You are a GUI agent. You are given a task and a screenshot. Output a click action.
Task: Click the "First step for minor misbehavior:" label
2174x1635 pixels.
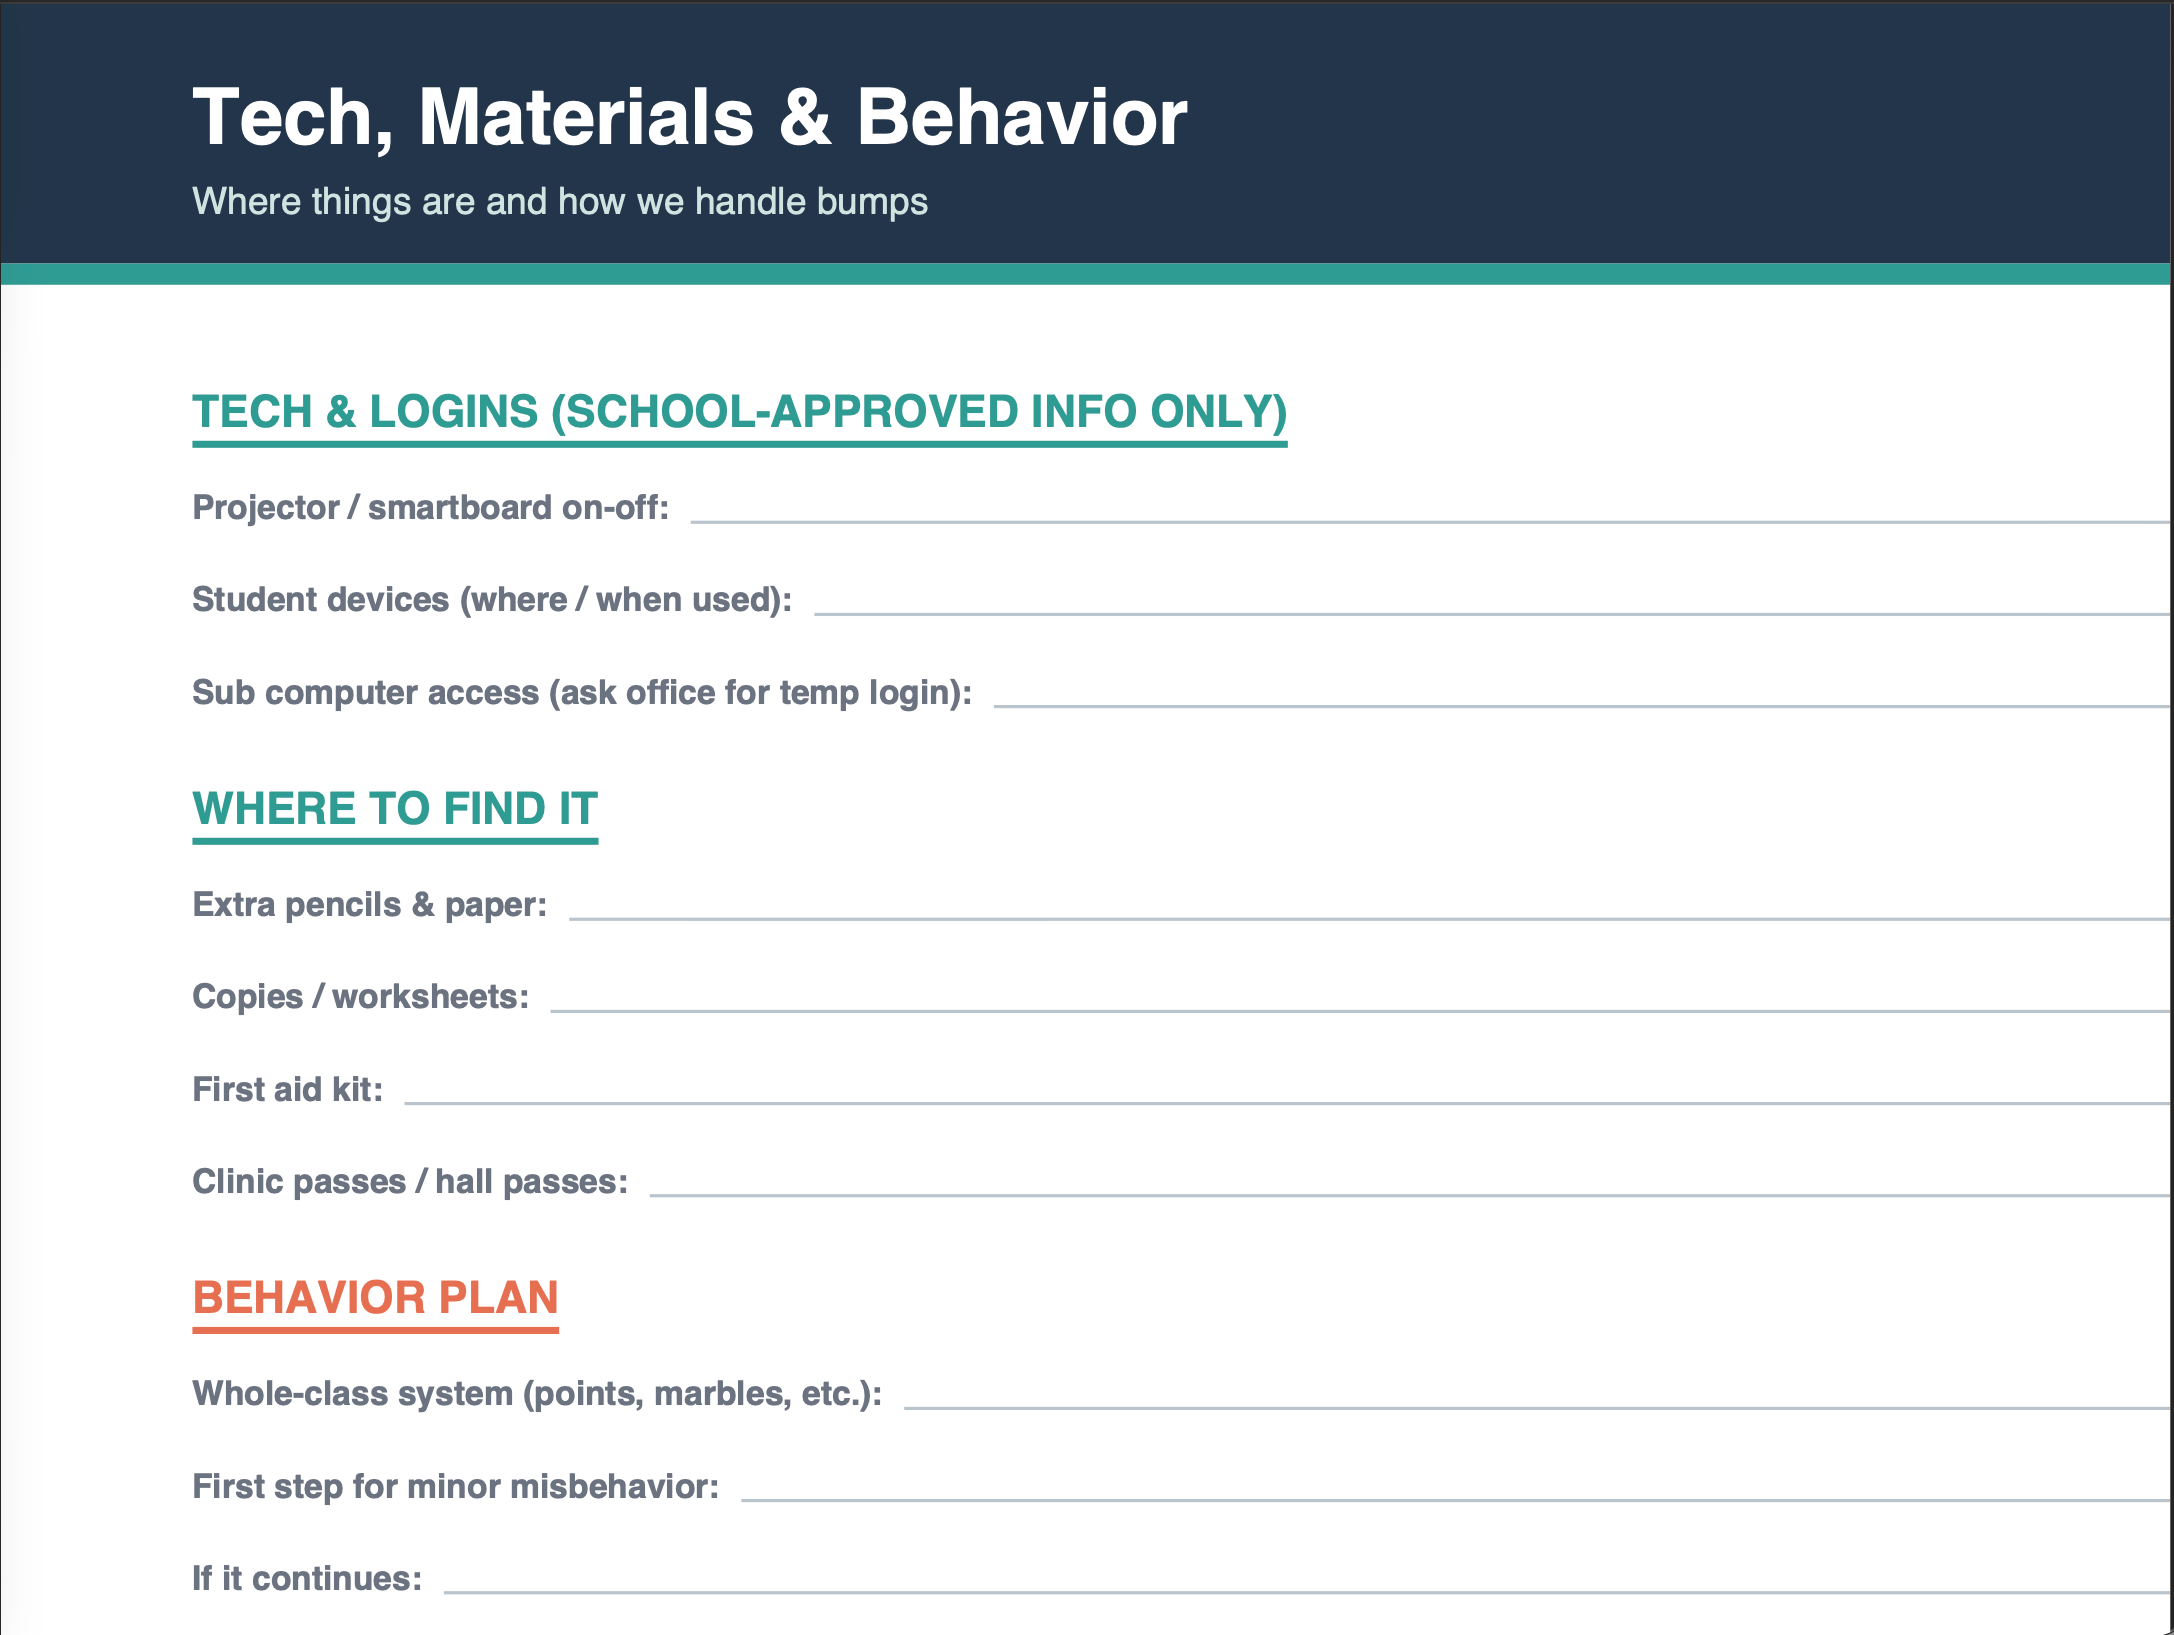click(x=456, y=1487)
